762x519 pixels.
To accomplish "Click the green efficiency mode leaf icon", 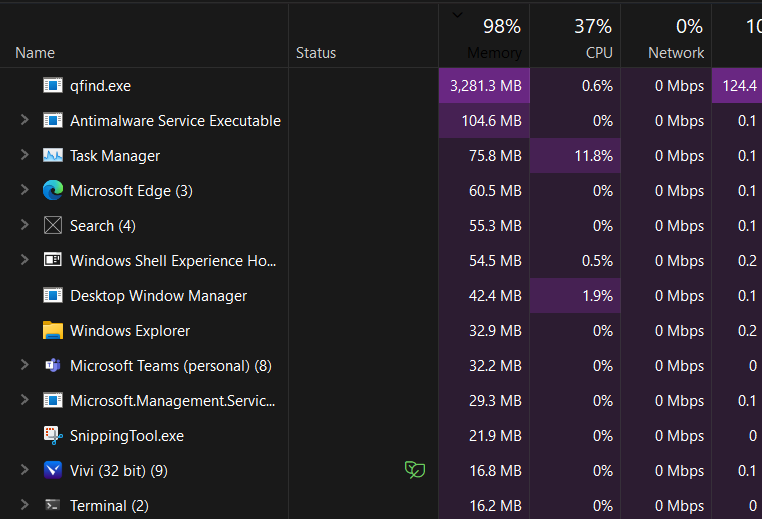I will coord(415,469).
